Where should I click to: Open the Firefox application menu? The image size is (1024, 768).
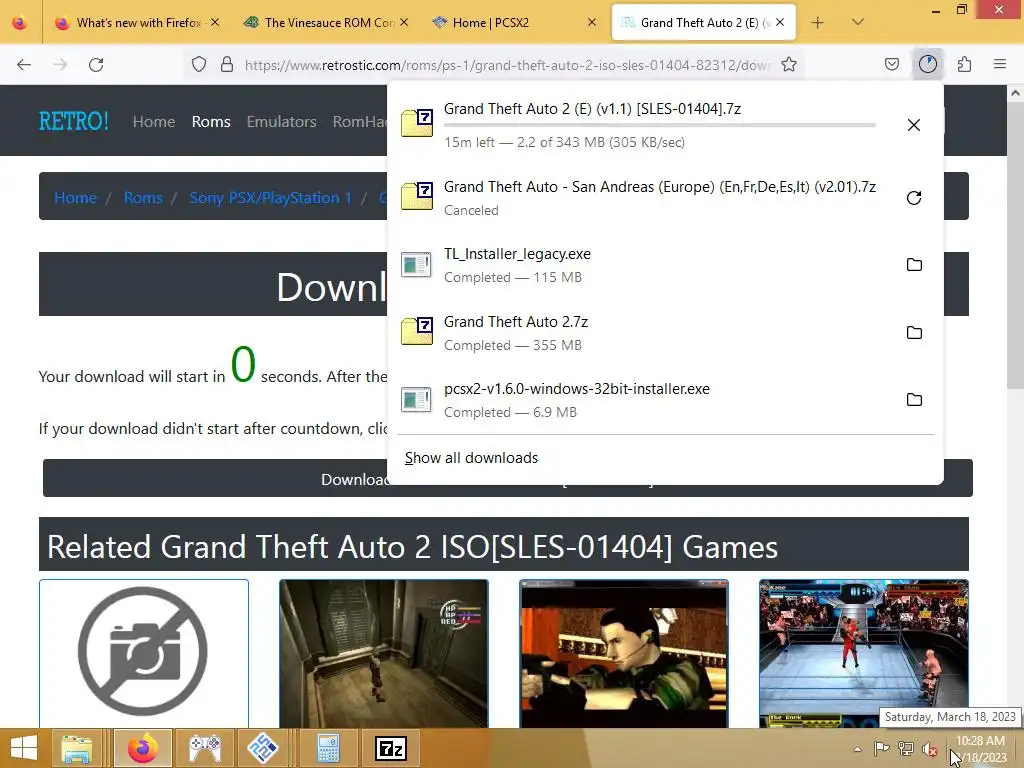point(1000,64)
